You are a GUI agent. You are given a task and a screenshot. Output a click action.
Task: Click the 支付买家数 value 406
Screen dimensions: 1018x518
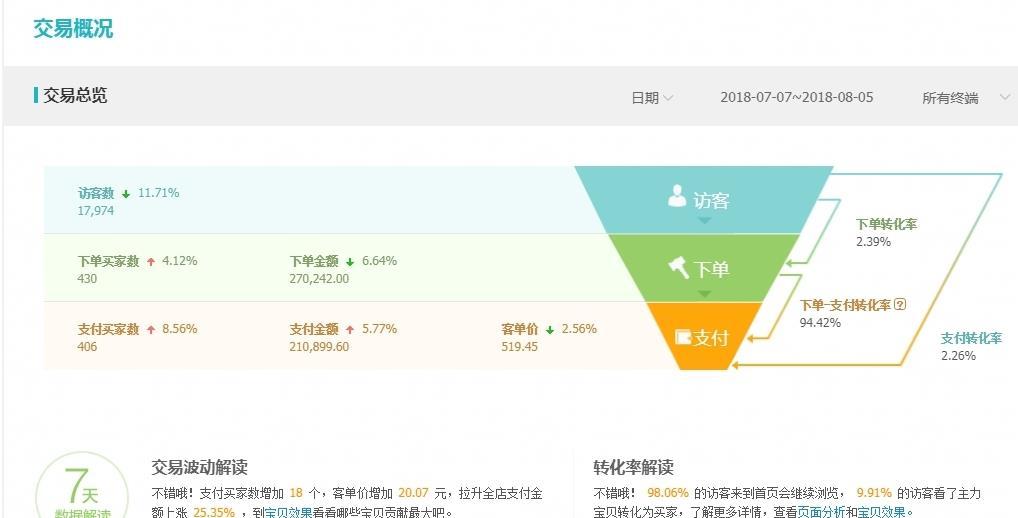coord(87,347)
